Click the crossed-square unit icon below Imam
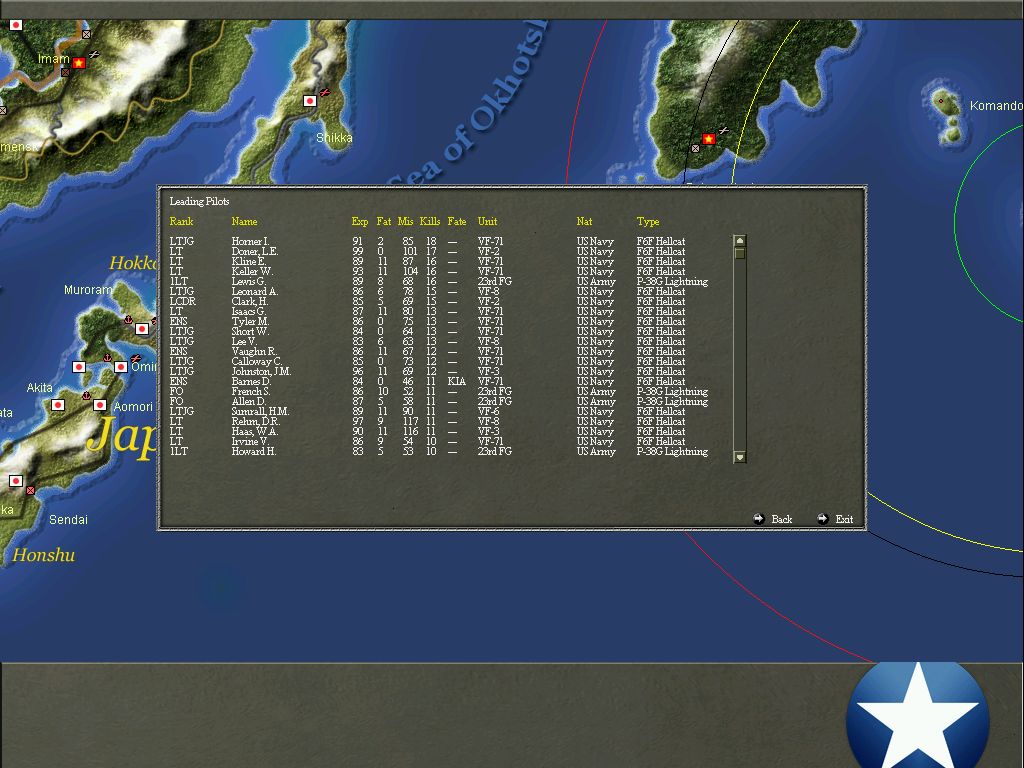 point(65,72)
